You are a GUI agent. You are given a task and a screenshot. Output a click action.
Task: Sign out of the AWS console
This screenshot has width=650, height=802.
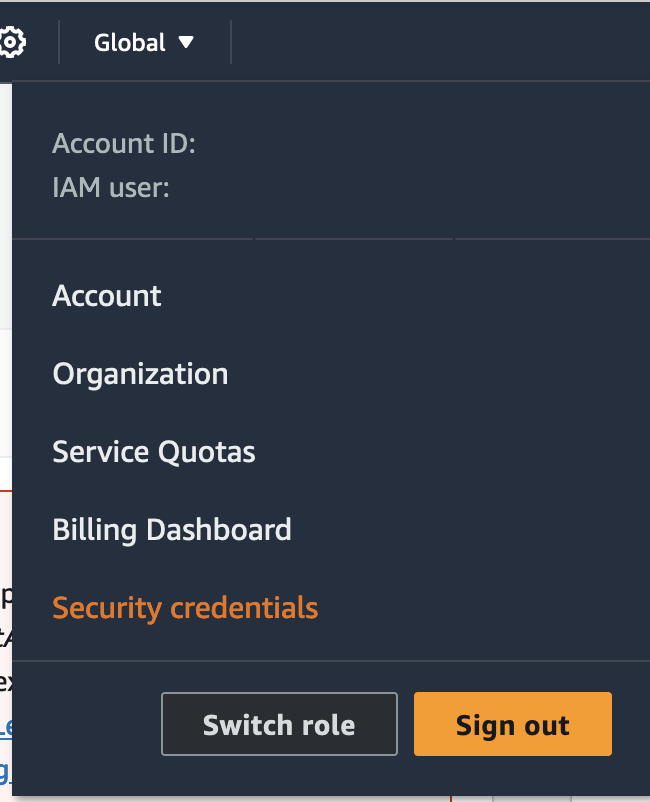(x=512, y=723)
